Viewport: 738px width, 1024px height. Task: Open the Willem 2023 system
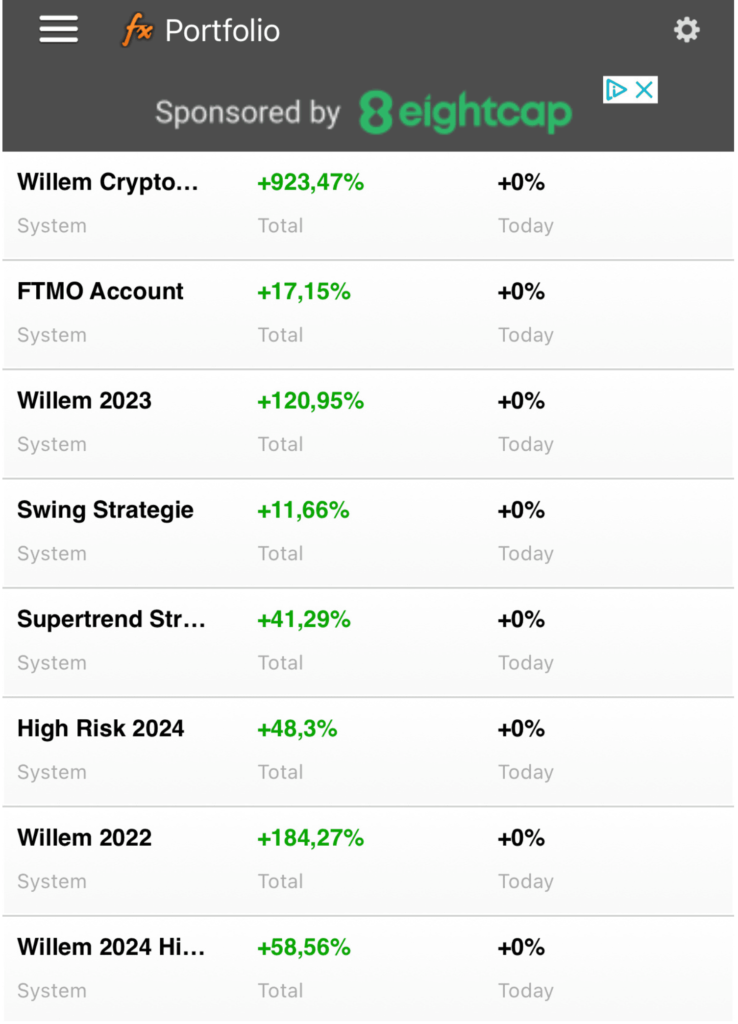84,400
